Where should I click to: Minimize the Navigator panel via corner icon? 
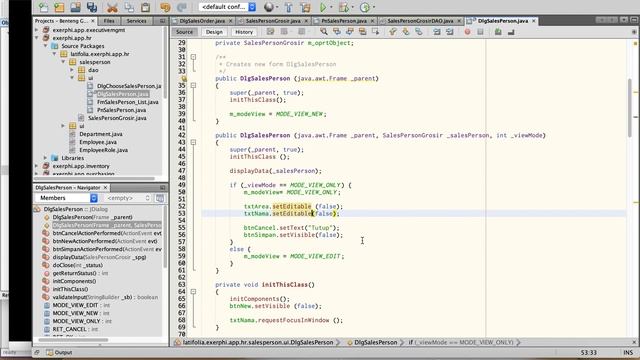pos(162,187)
